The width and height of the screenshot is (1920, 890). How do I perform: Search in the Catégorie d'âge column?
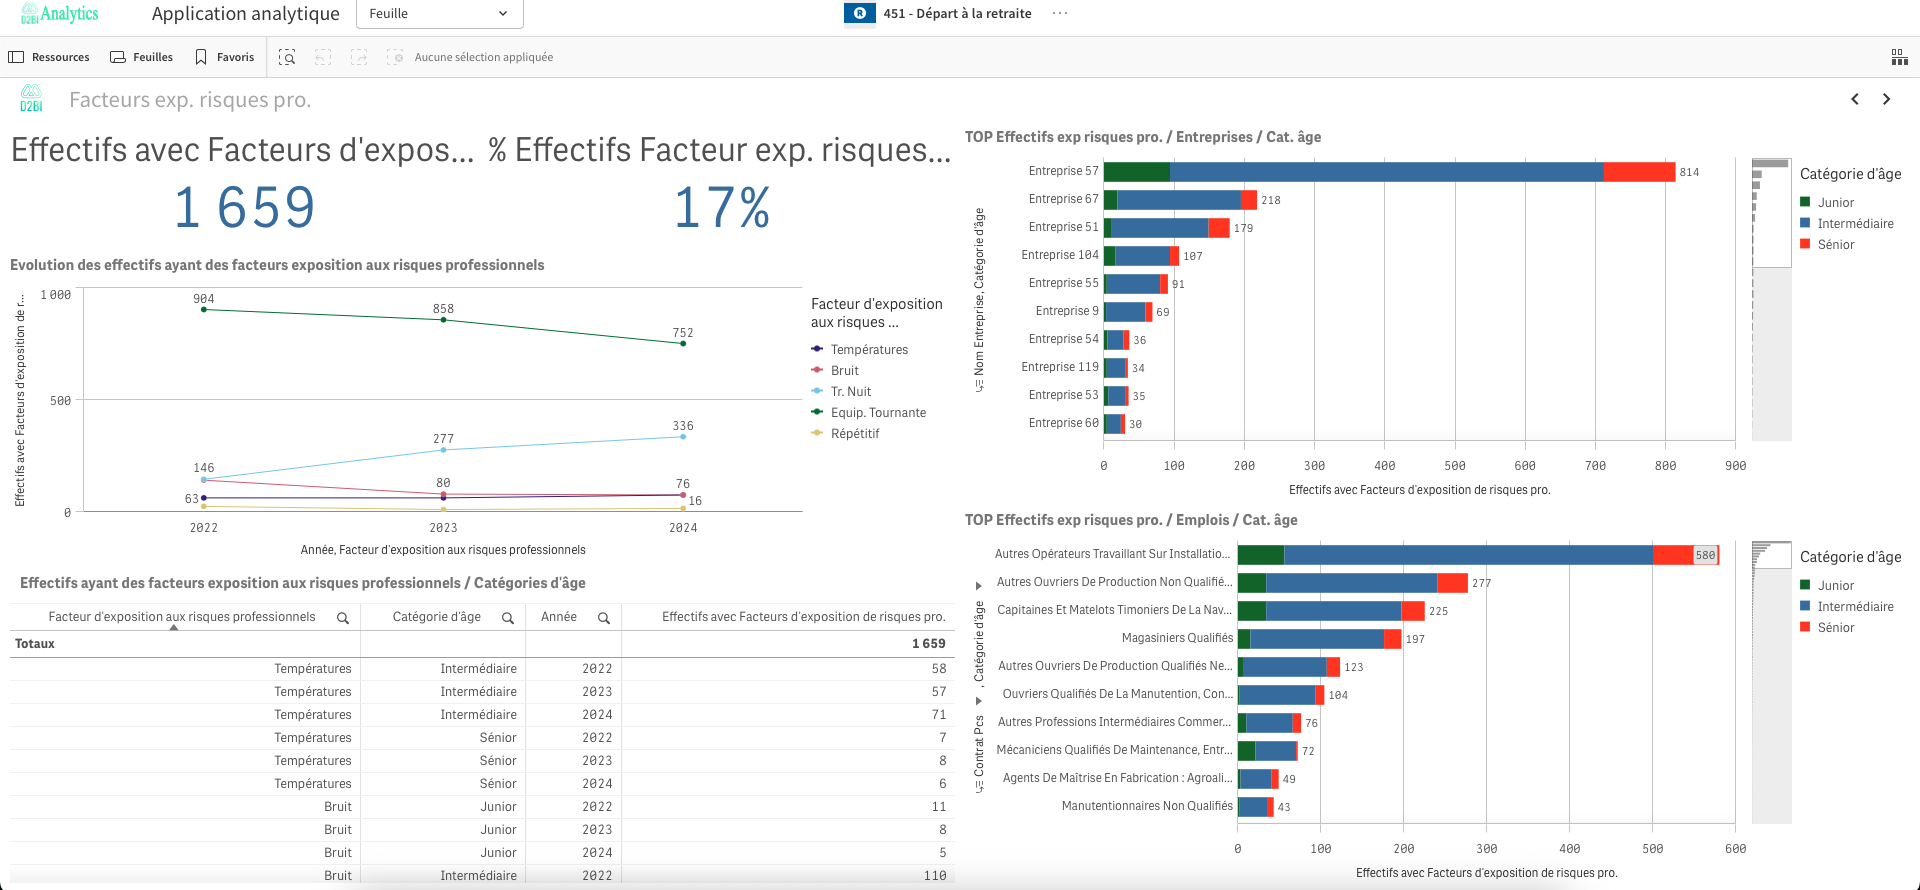[508, 618]
